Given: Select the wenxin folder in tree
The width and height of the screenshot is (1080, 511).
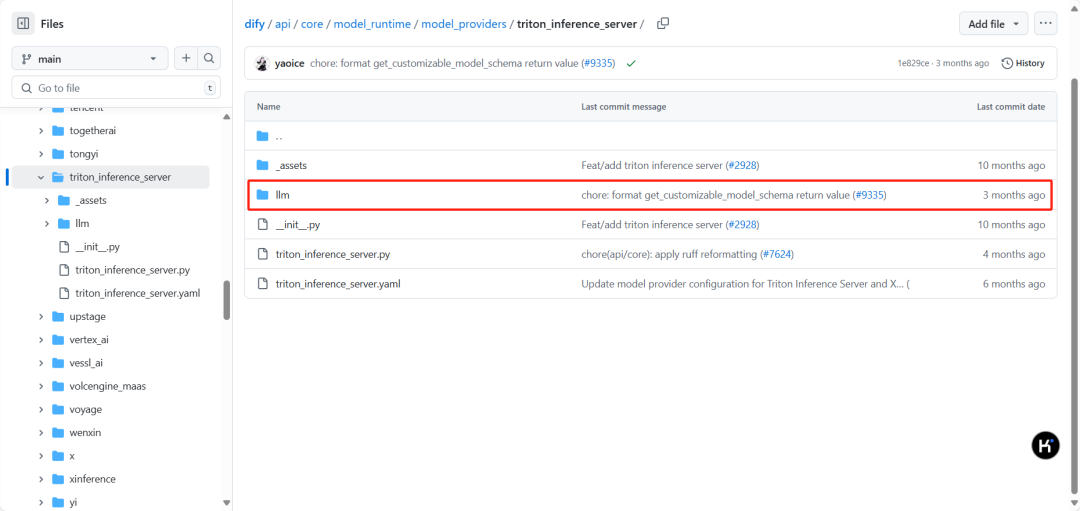Looking at the screenshot, I should pos(86,433).
